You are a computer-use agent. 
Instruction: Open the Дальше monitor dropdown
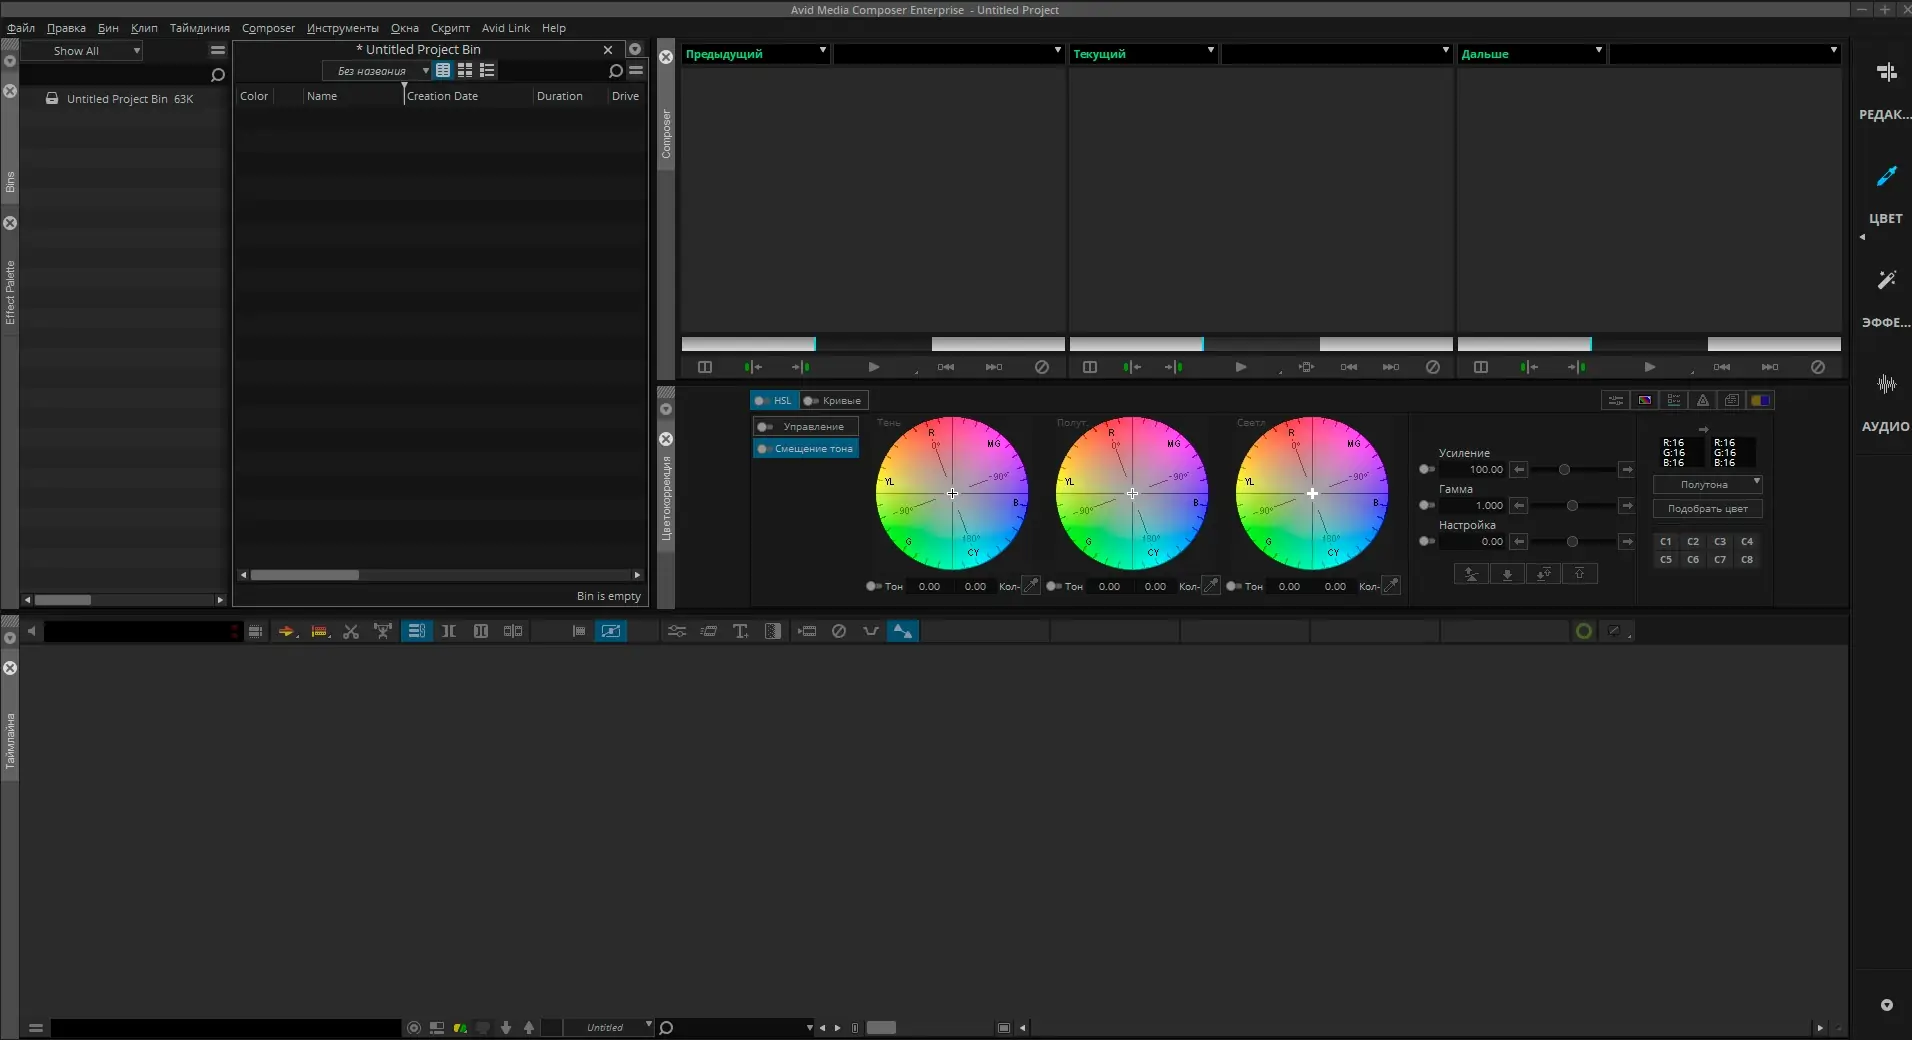pyautogui.click(x=1532, y=54)
